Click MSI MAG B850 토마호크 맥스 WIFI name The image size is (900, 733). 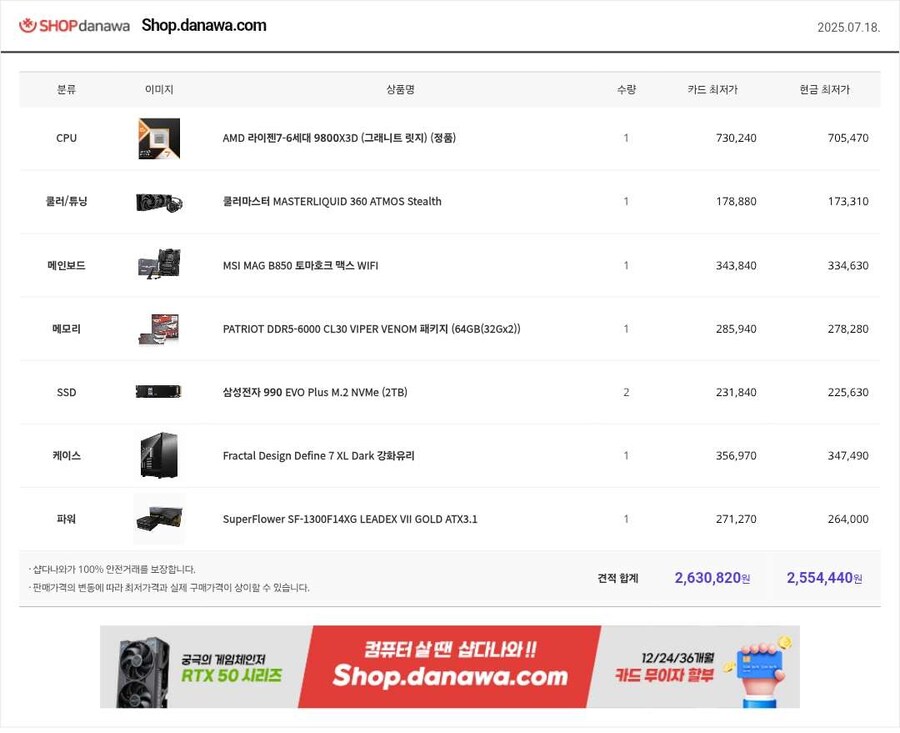(300, 266)
